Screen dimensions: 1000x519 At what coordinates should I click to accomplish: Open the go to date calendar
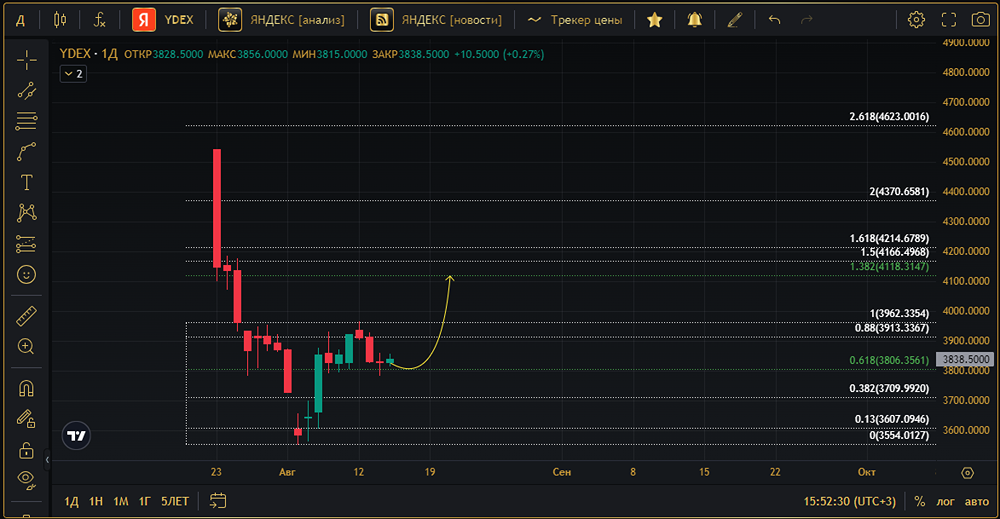point(218,501)
